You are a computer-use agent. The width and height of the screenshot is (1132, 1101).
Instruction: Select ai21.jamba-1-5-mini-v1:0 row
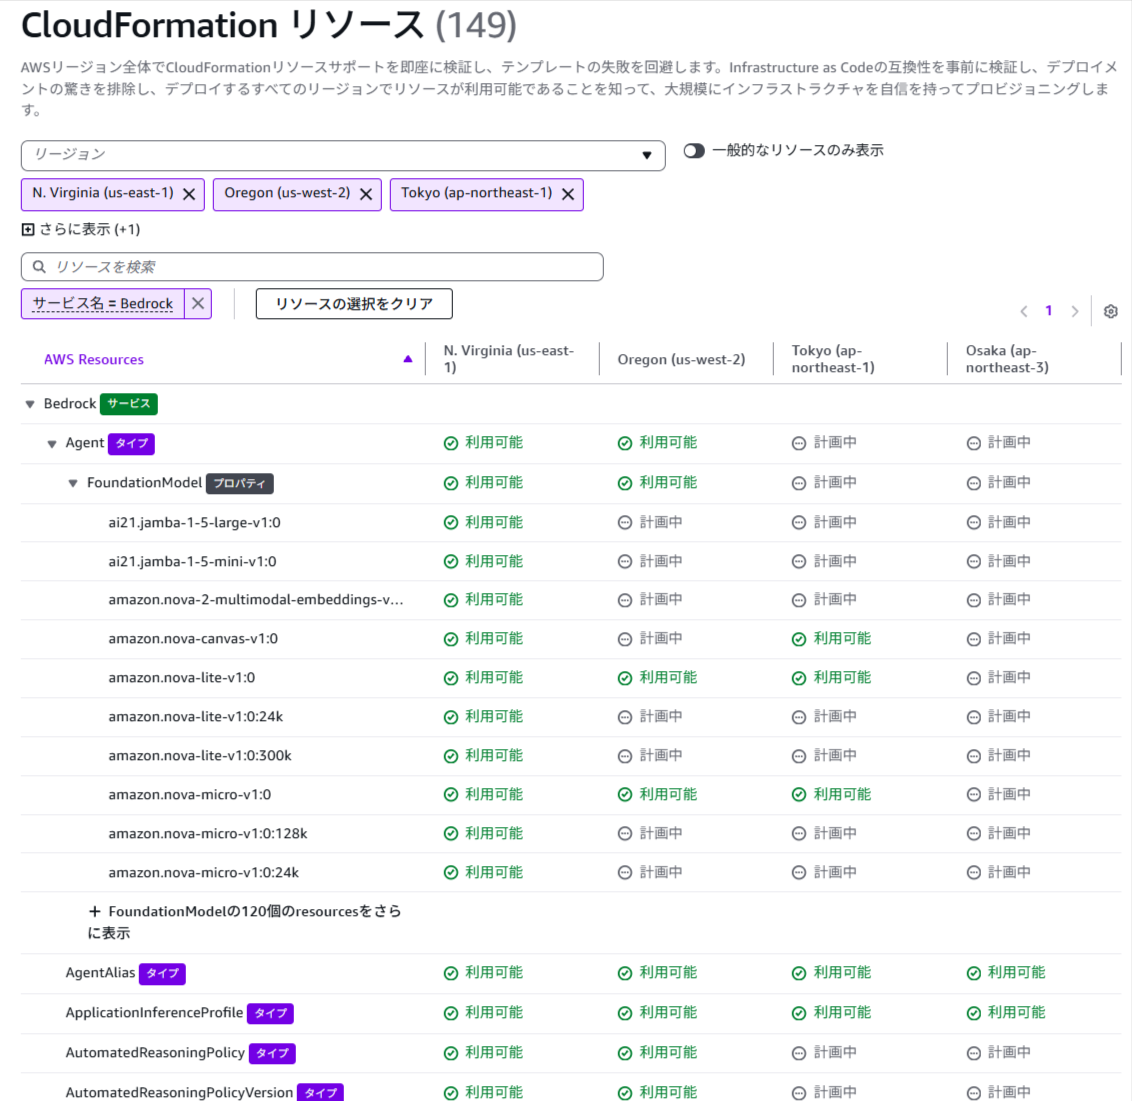click(x=571, y=562)
